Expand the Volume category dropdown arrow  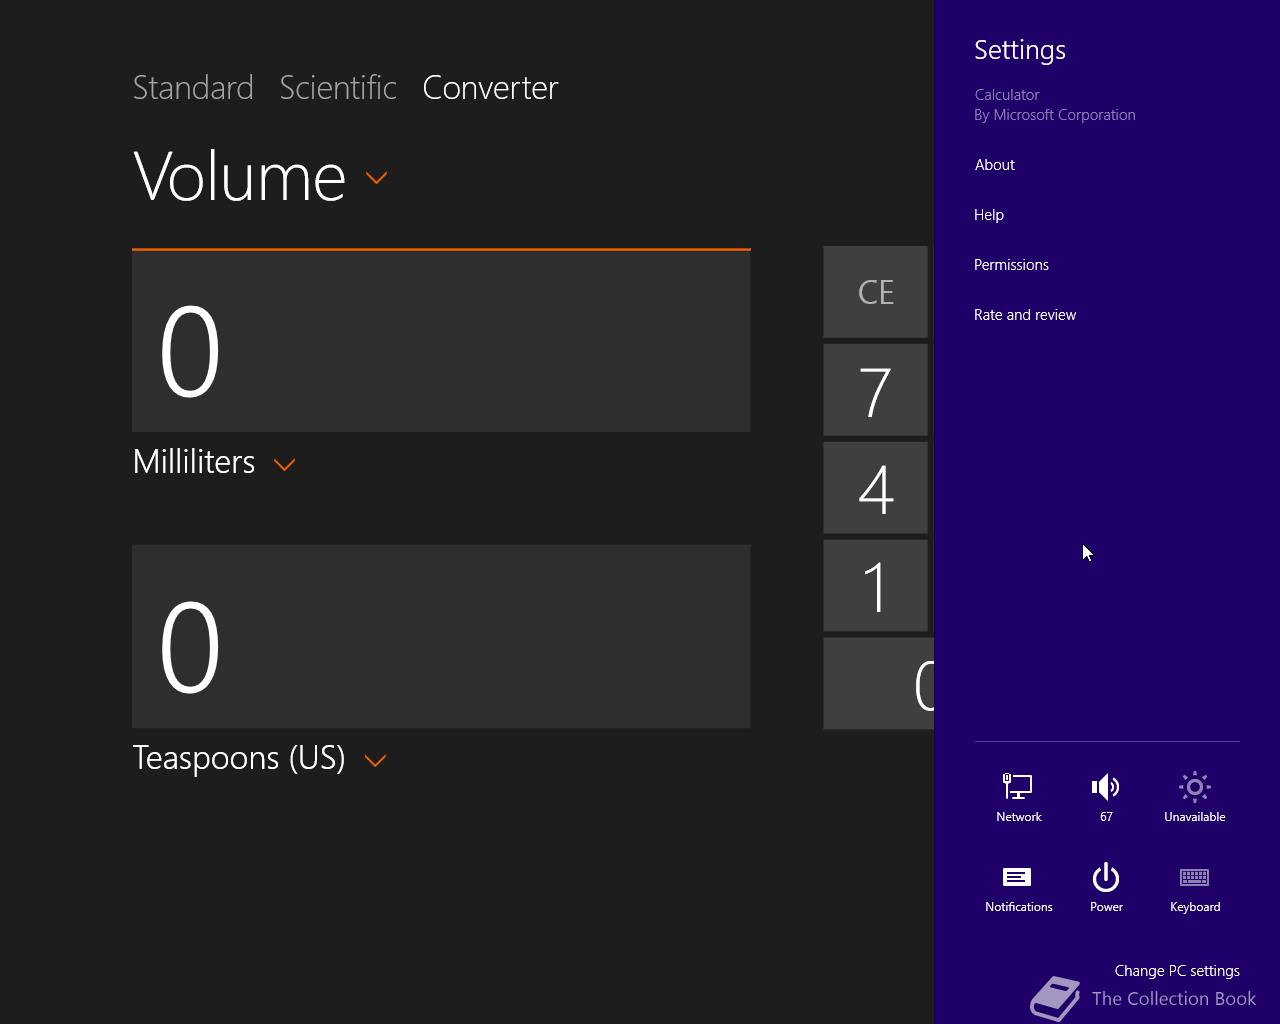pos(377,178)
